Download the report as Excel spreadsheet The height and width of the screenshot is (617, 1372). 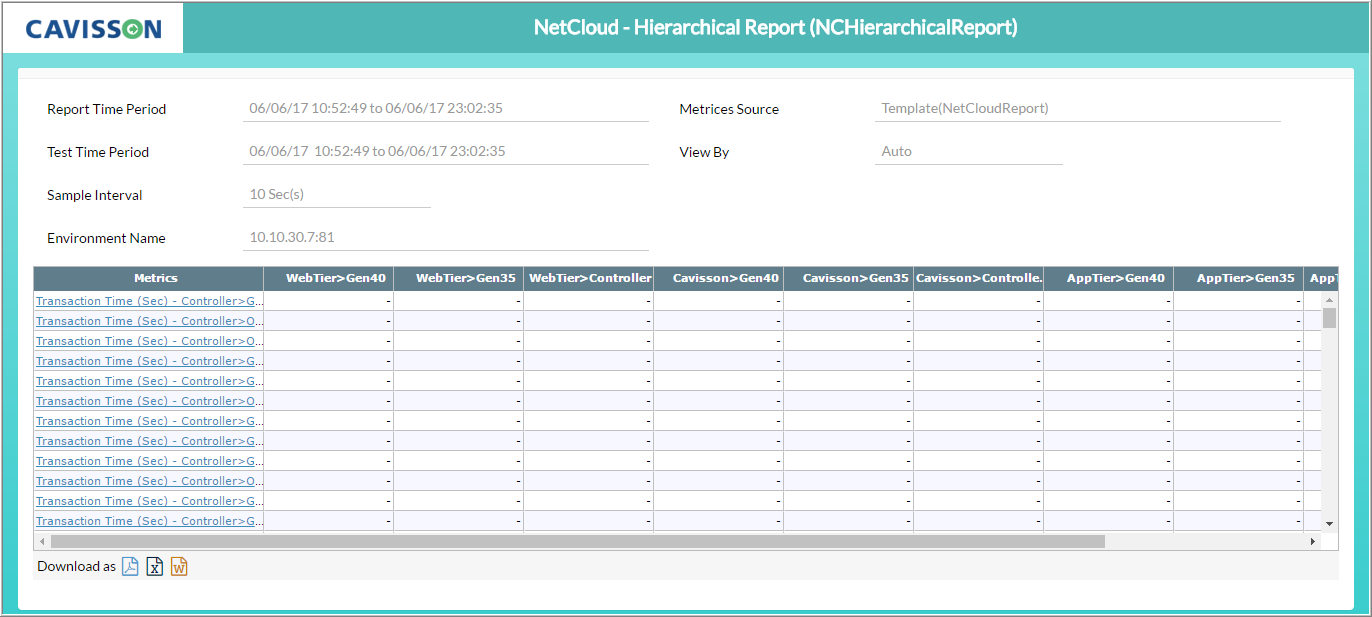click(155, 566)
